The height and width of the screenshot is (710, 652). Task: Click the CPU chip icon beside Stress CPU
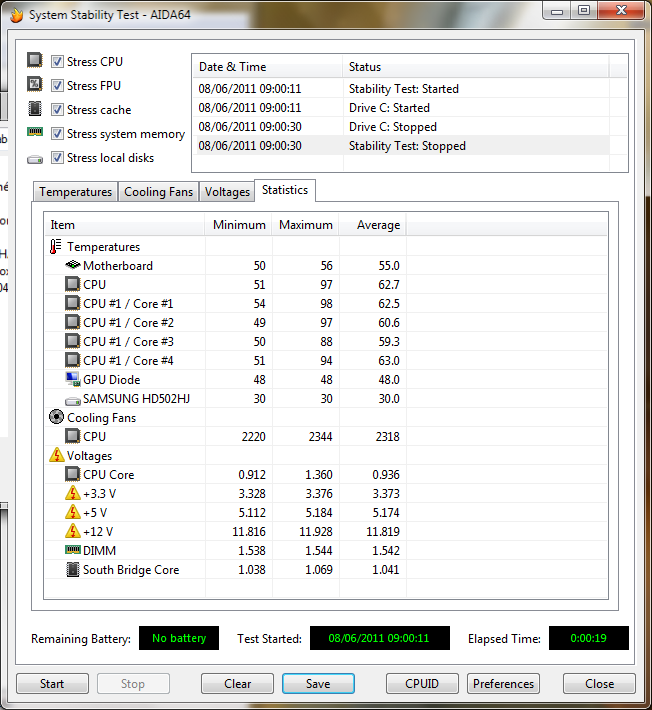[35, 60]
